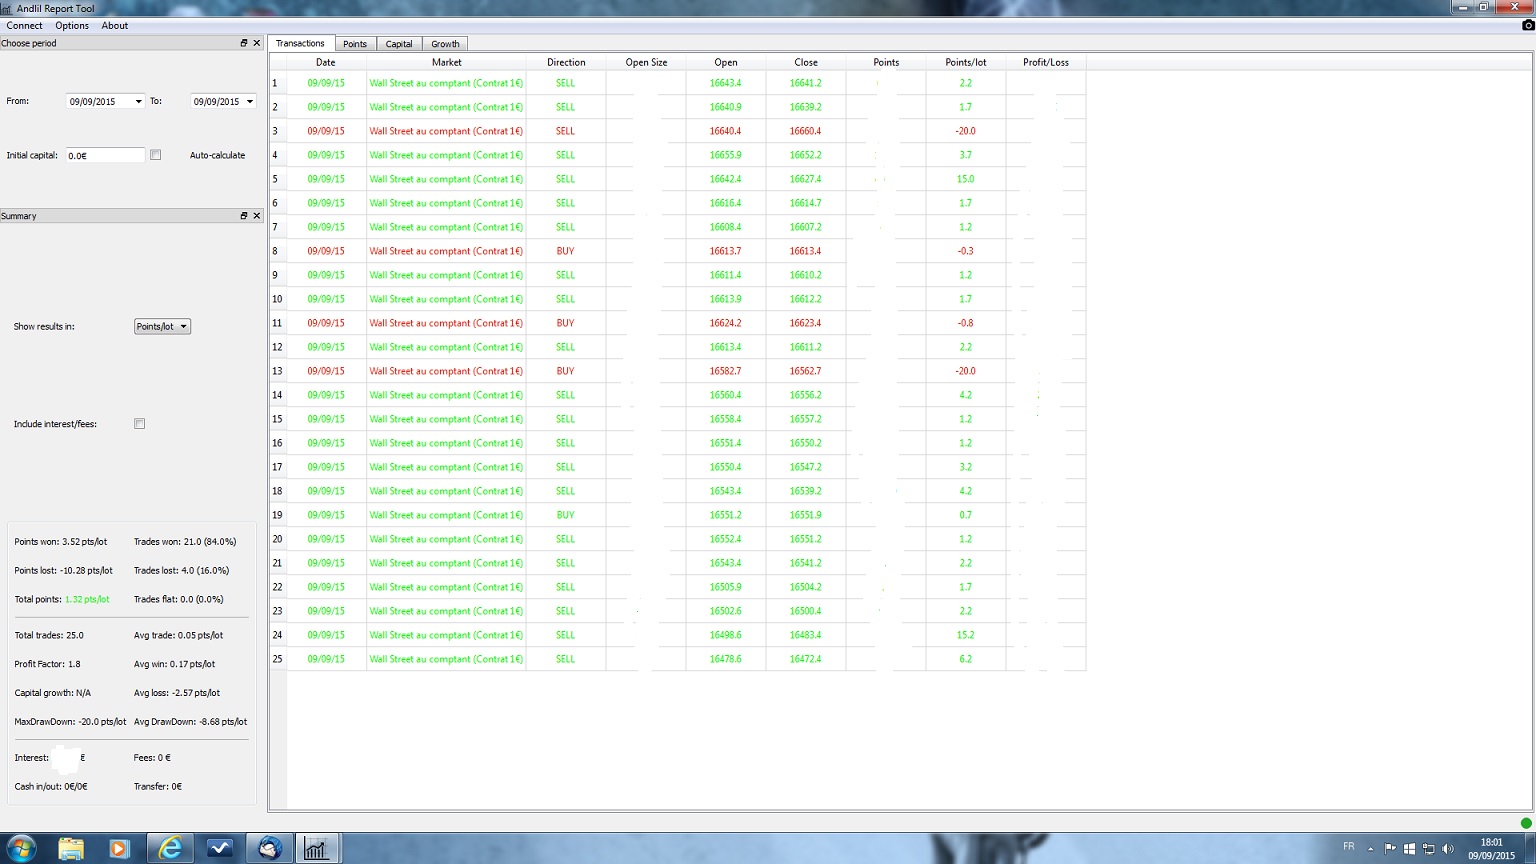Click the camera screenshot icon at top right
Screen dimensions: 1536x864
click(1528, 25)
